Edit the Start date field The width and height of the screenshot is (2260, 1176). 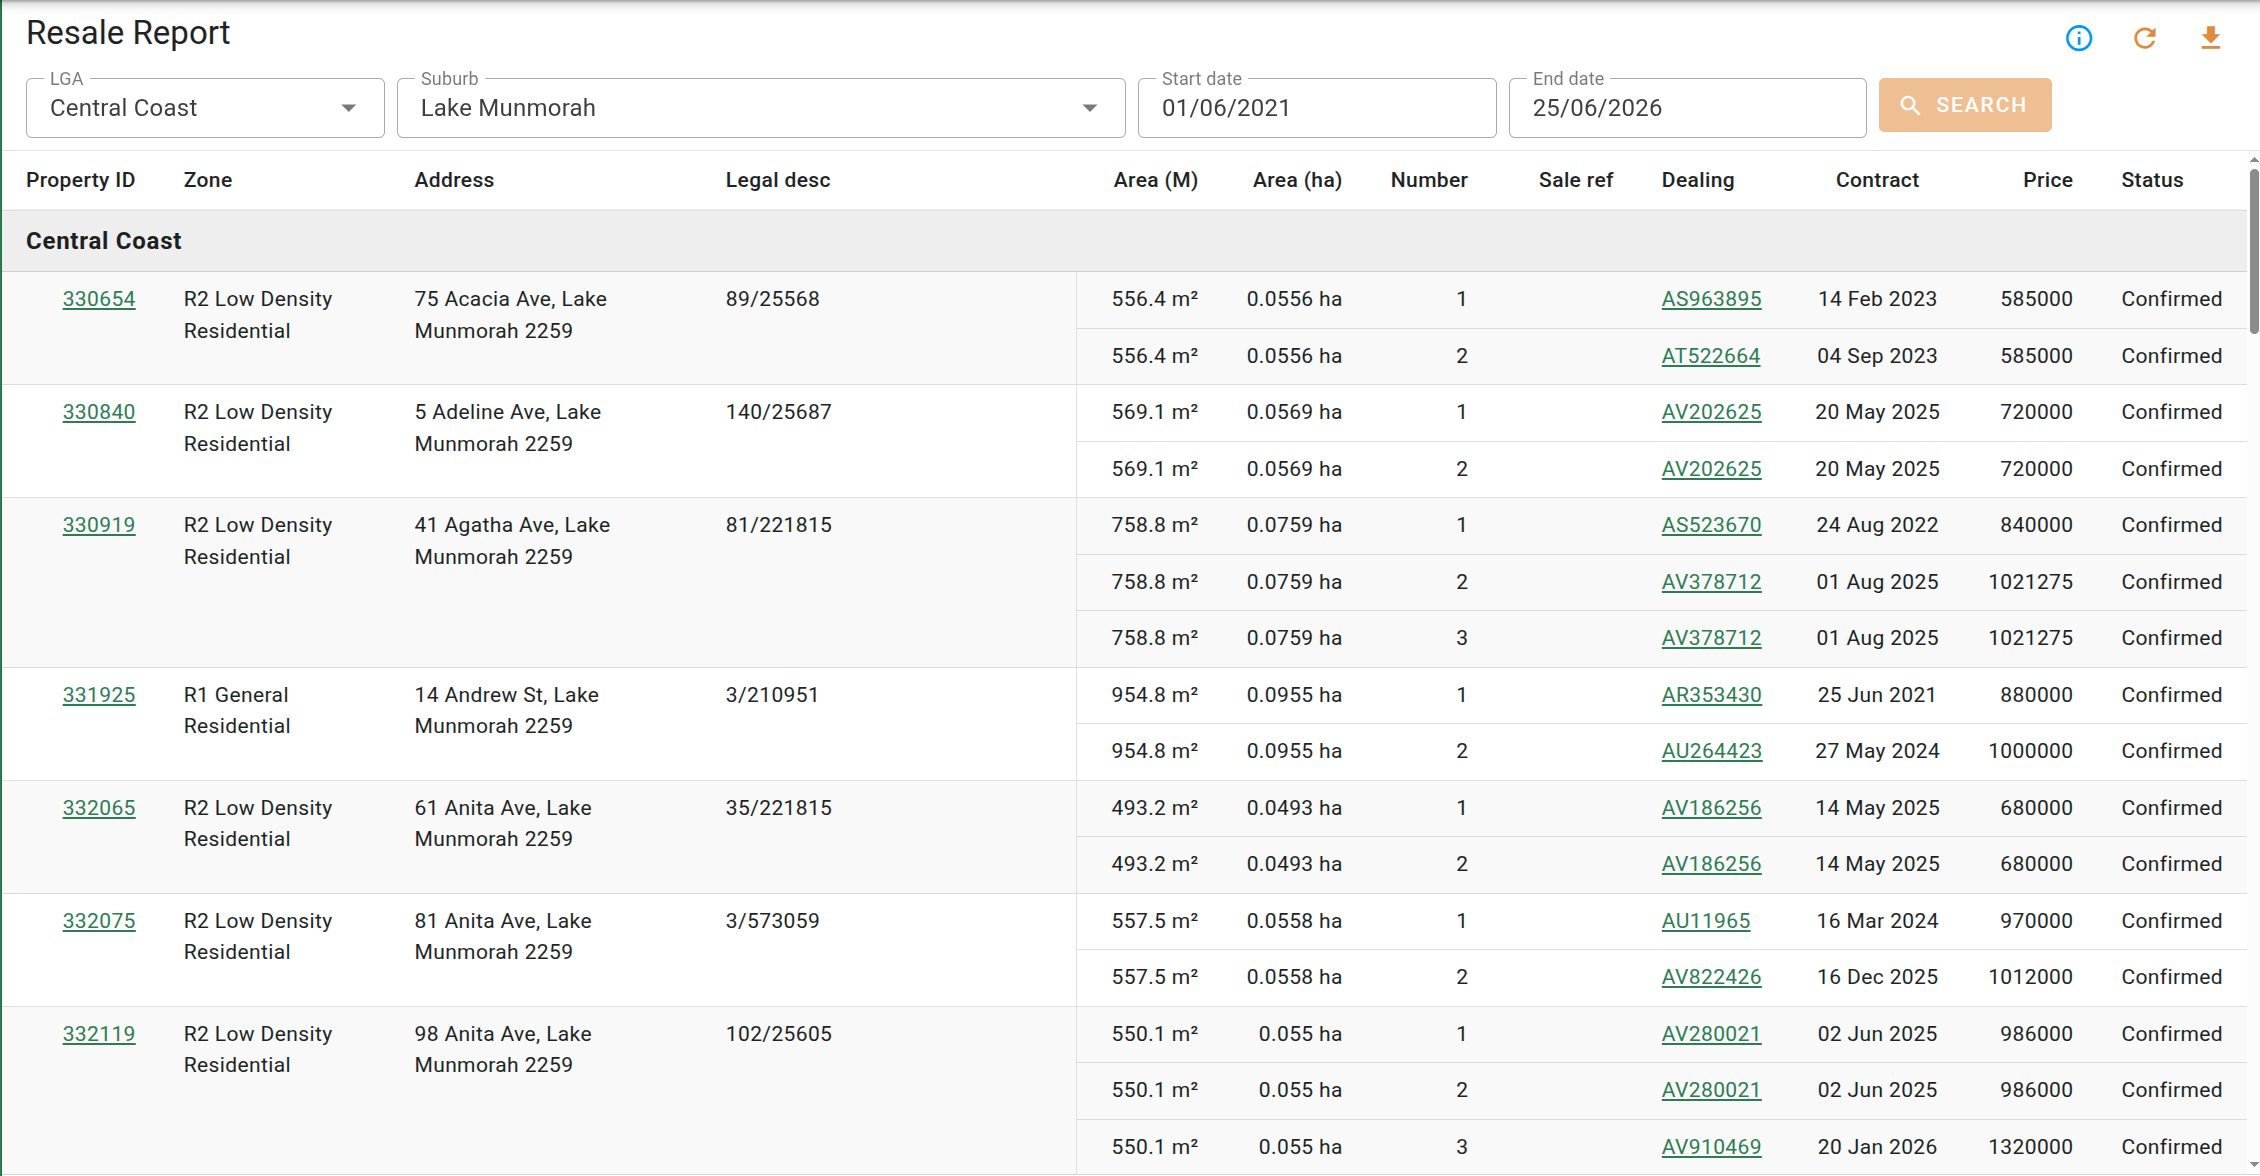[1317, 108]
